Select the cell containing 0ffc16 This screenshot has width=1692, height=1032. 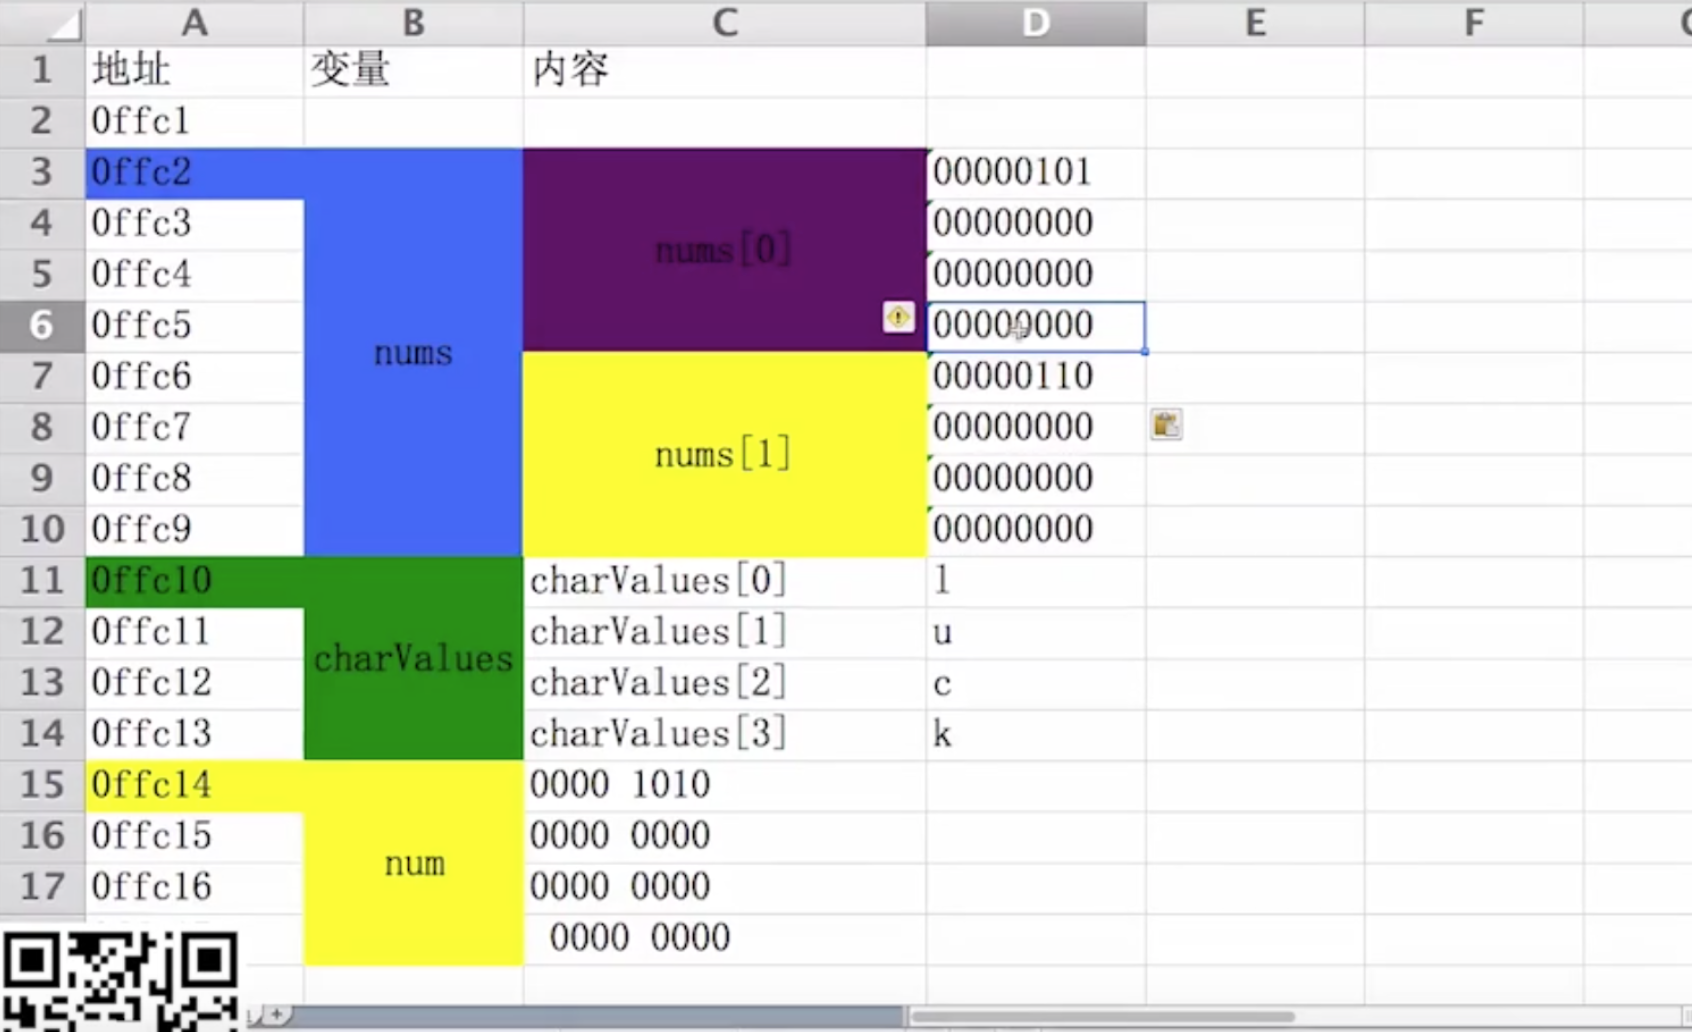tap(194, 887)
